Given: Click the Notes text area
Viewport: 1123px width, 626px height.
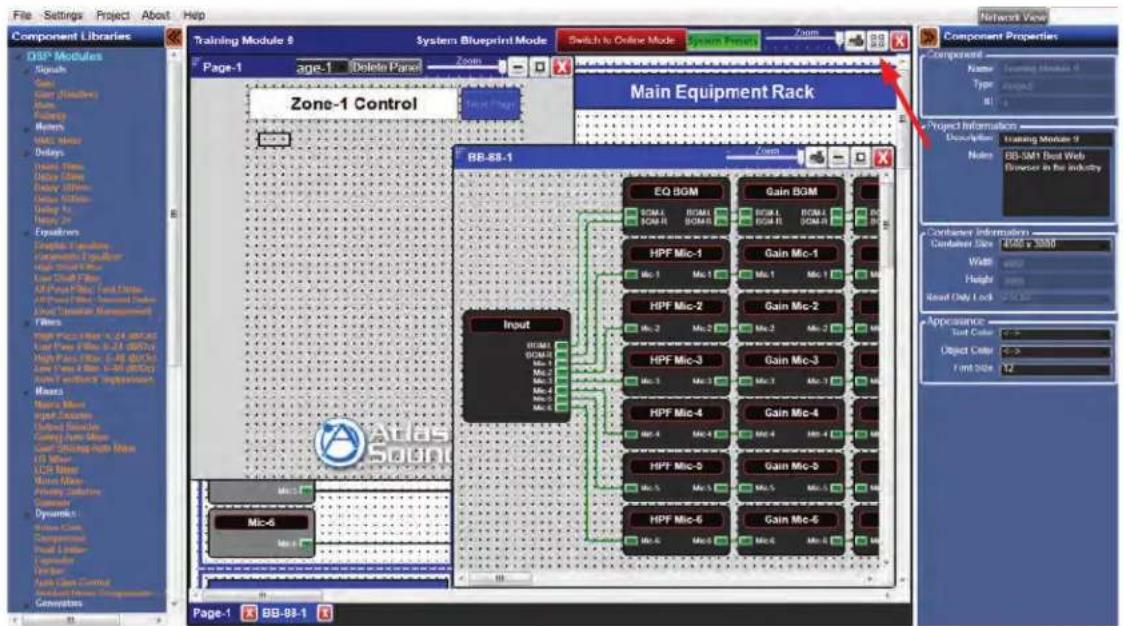Looking at the screenshot, I should click(x=1056, y=183).
